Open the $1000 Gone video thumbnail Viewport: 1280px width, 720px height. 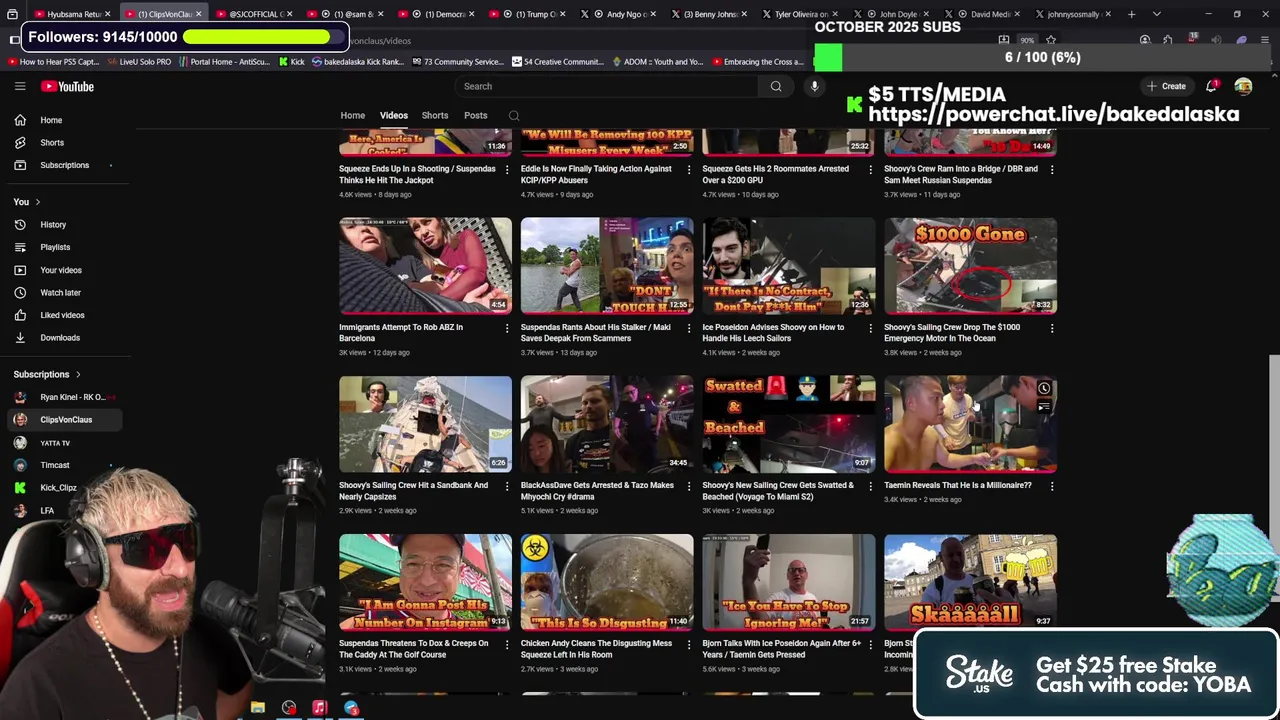[970, 266]
